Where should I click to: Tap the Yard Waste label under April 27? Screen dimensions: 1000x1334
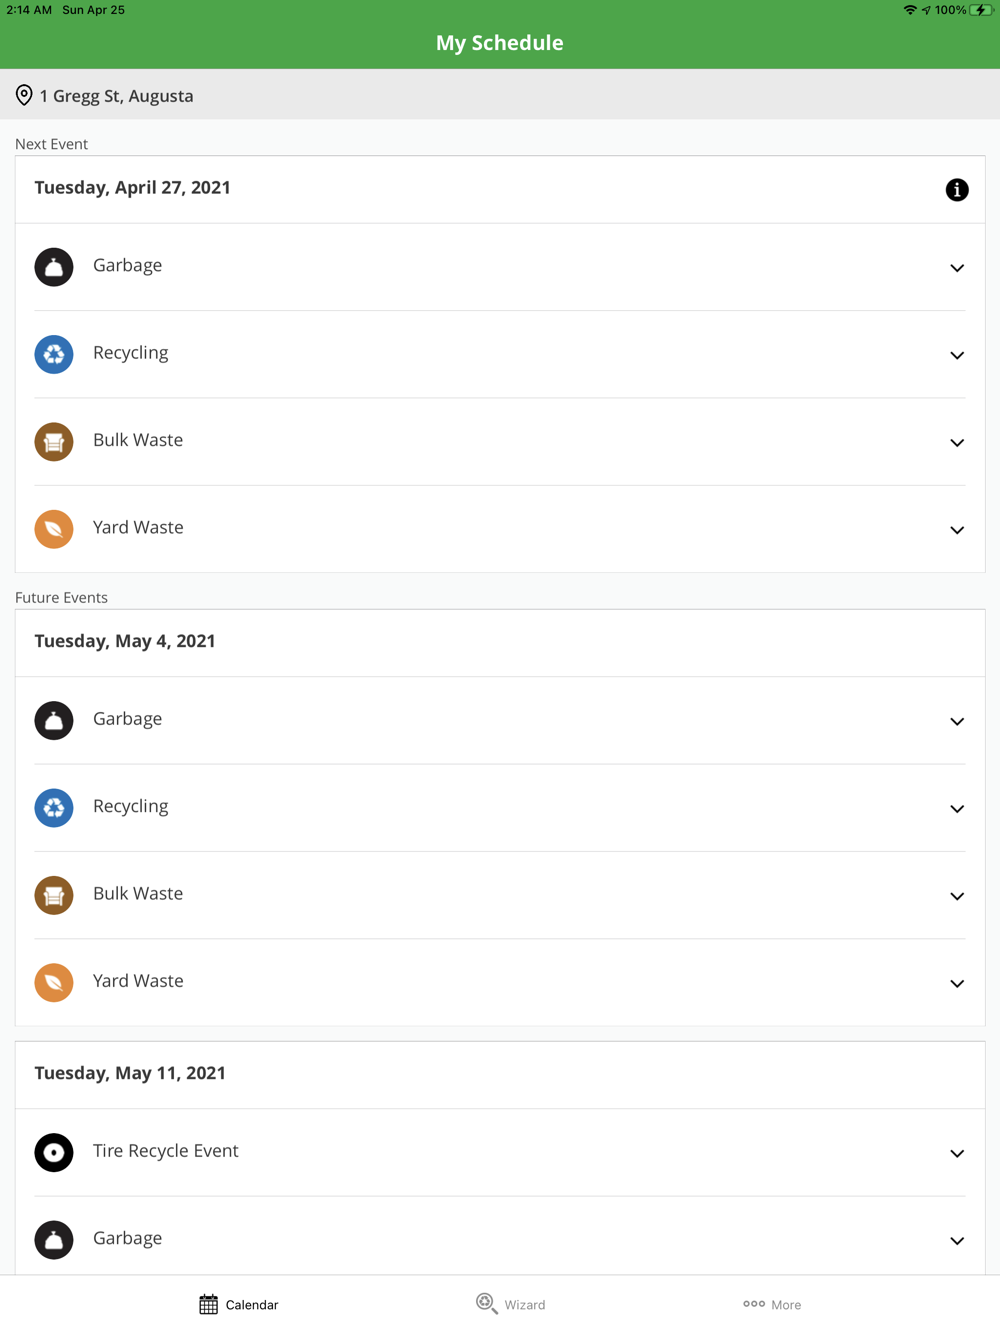138,528
